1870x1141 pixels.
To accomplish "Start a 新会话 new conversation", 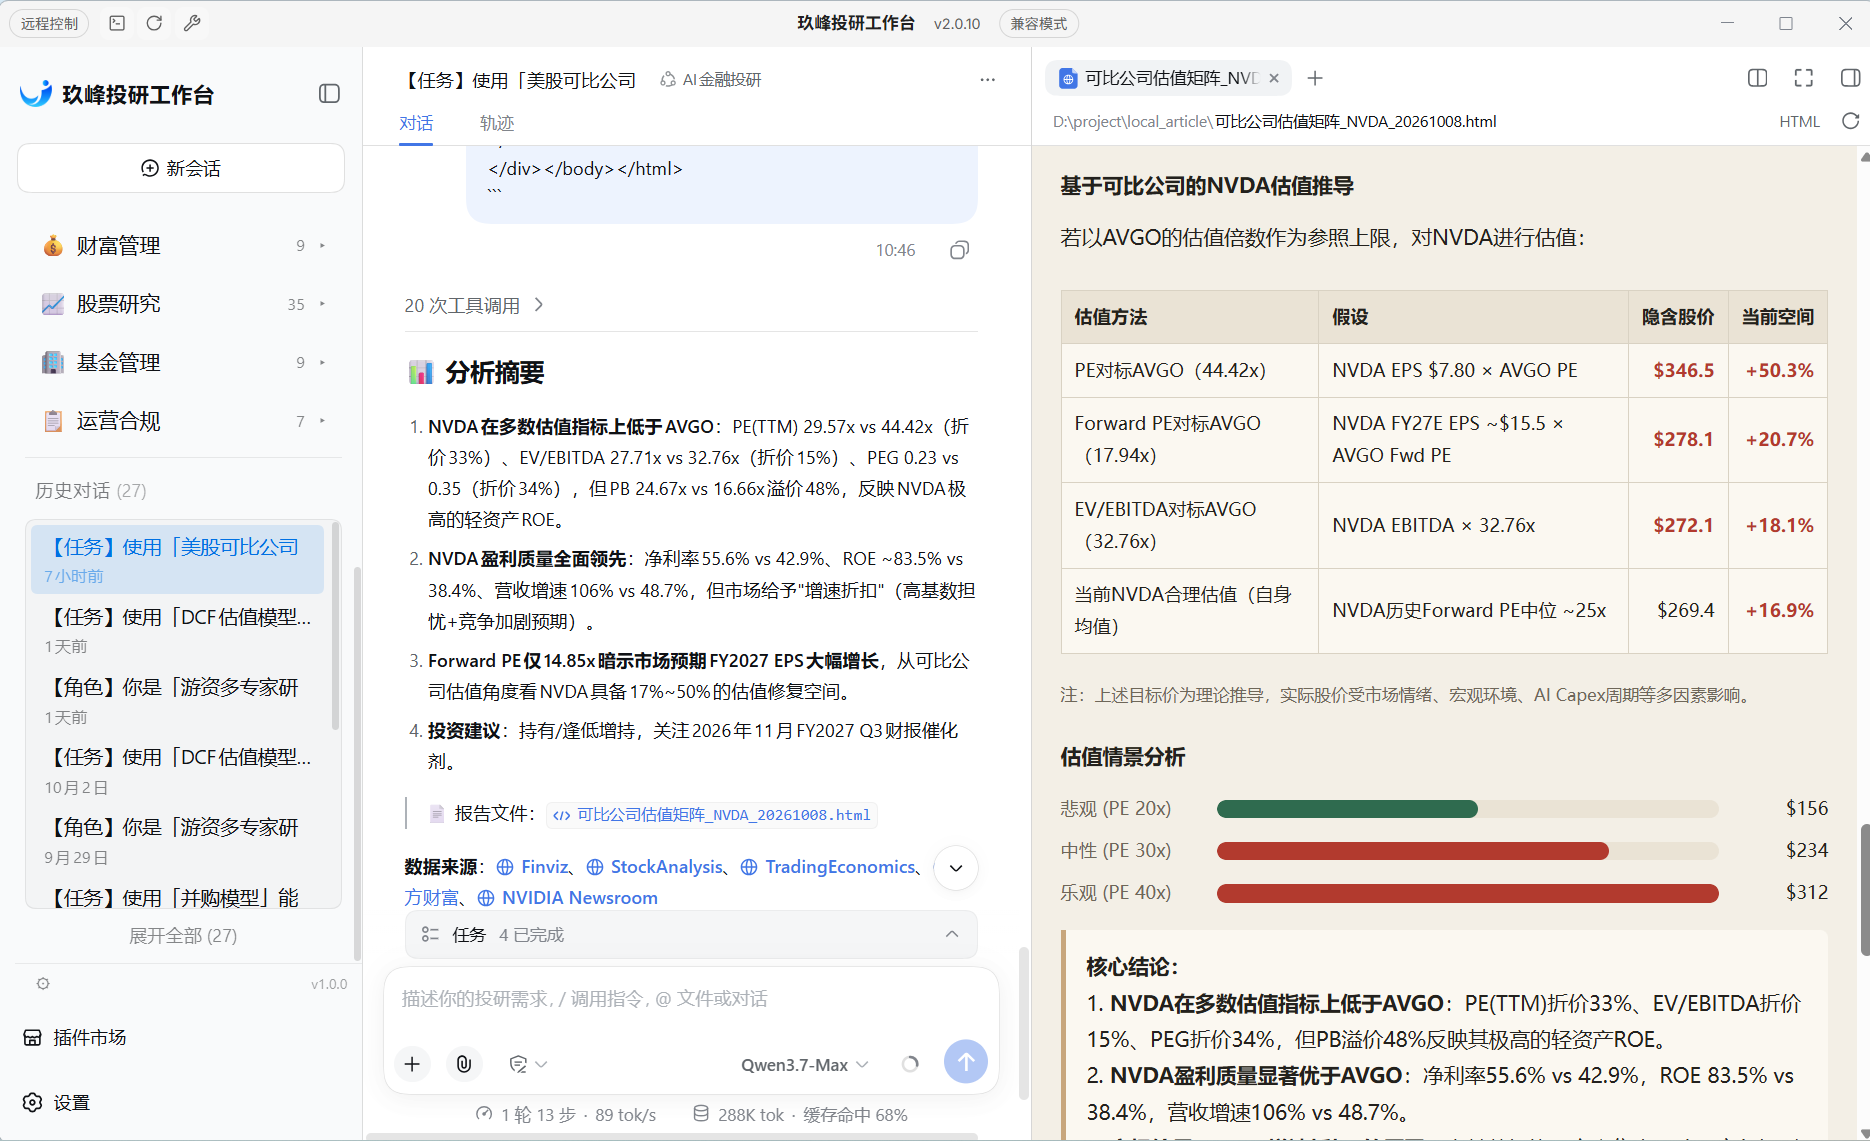I will [181, 168].
